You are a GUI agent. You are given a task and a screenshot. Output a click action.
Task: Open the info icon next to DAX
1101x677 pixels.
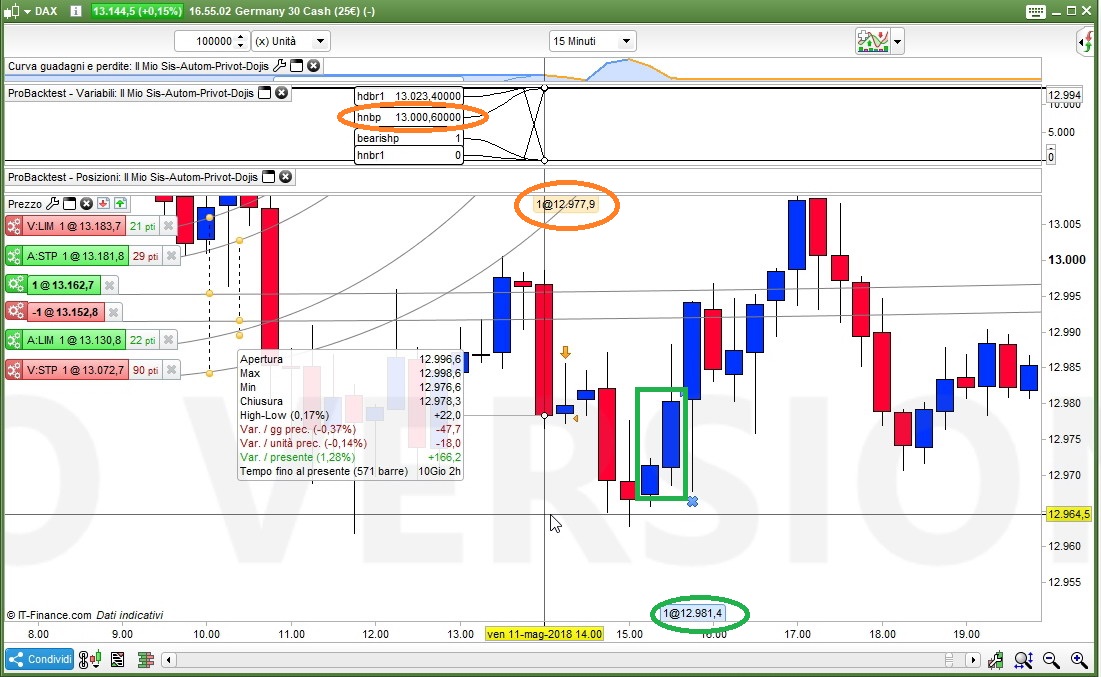click(x=76, y=11)
